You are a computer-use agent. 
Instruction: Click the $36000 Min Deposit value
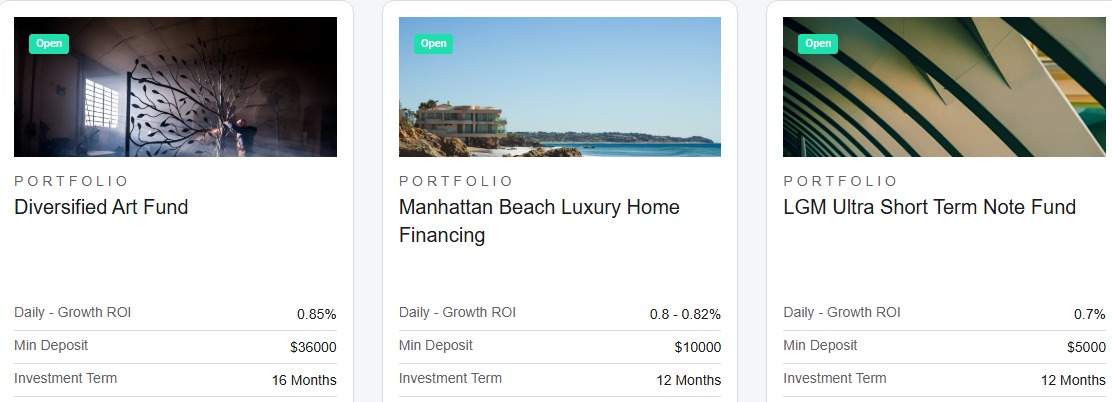(x=313, y=347)
